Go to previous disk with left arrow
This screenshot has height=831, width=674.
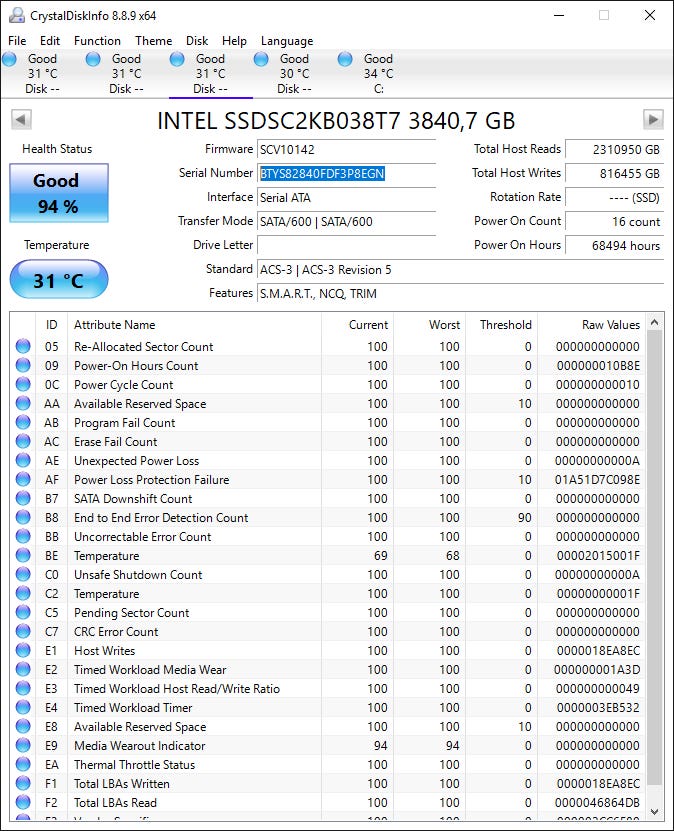(21, 119)
